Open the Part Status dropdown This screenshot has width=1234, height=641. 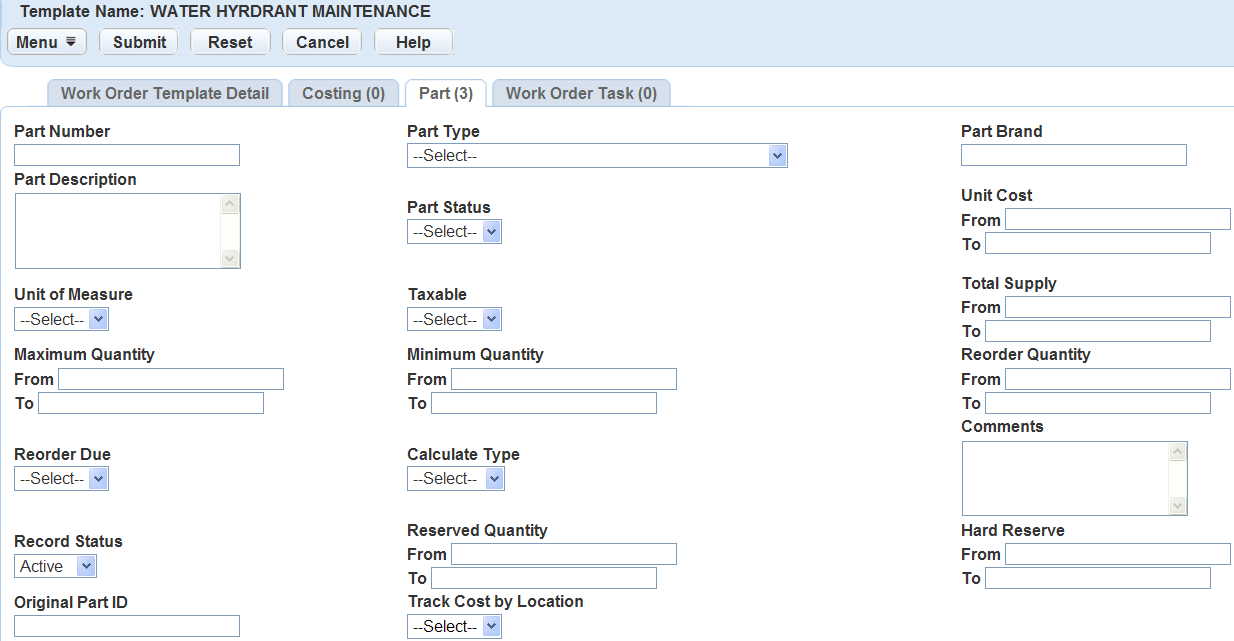point(454,232)
